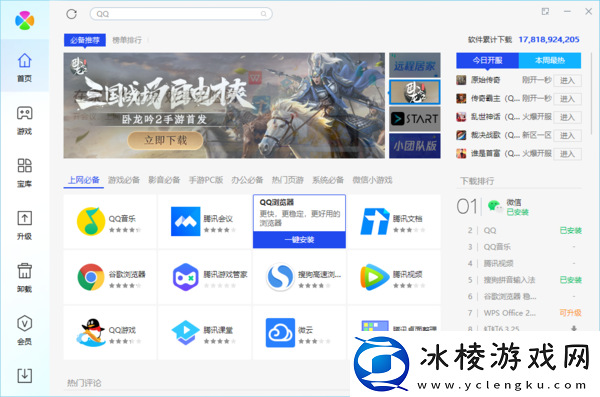Select the 系统必备 category tab
Image resolution: width=600 pixels, height=397 pixels.
pos(328,180)
